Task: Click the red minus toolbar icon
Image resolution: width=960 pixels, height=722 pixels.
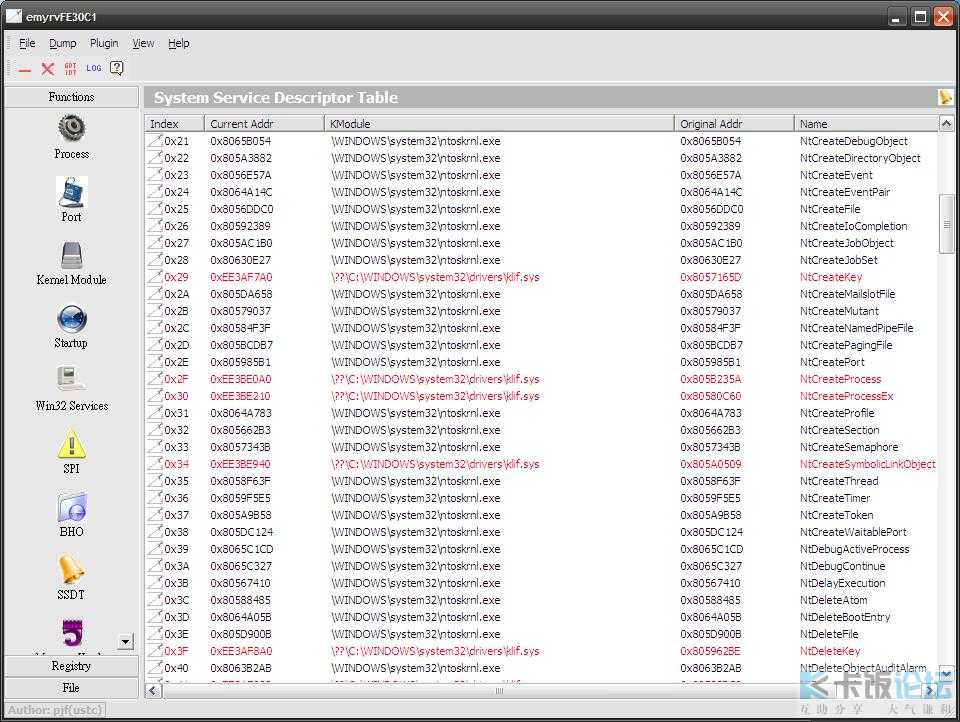Action: [25, 70]
